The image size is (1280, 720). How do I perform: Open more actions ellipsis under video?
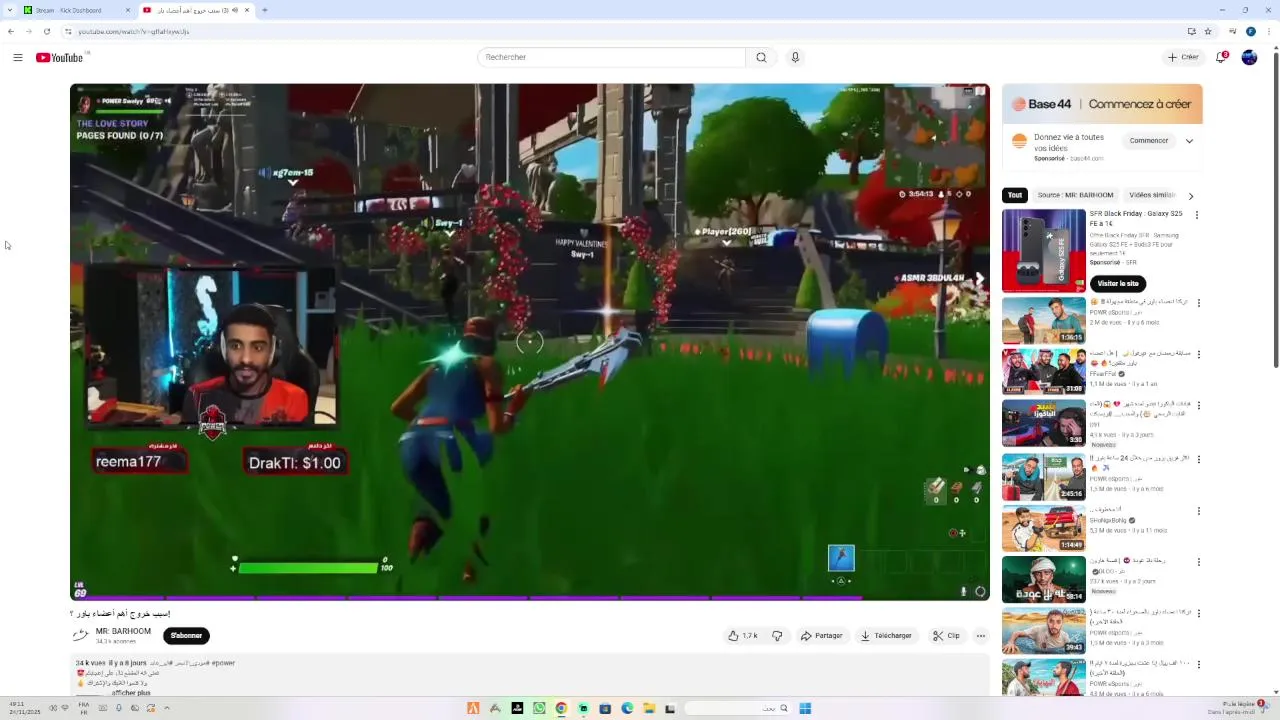pos(981,635)
